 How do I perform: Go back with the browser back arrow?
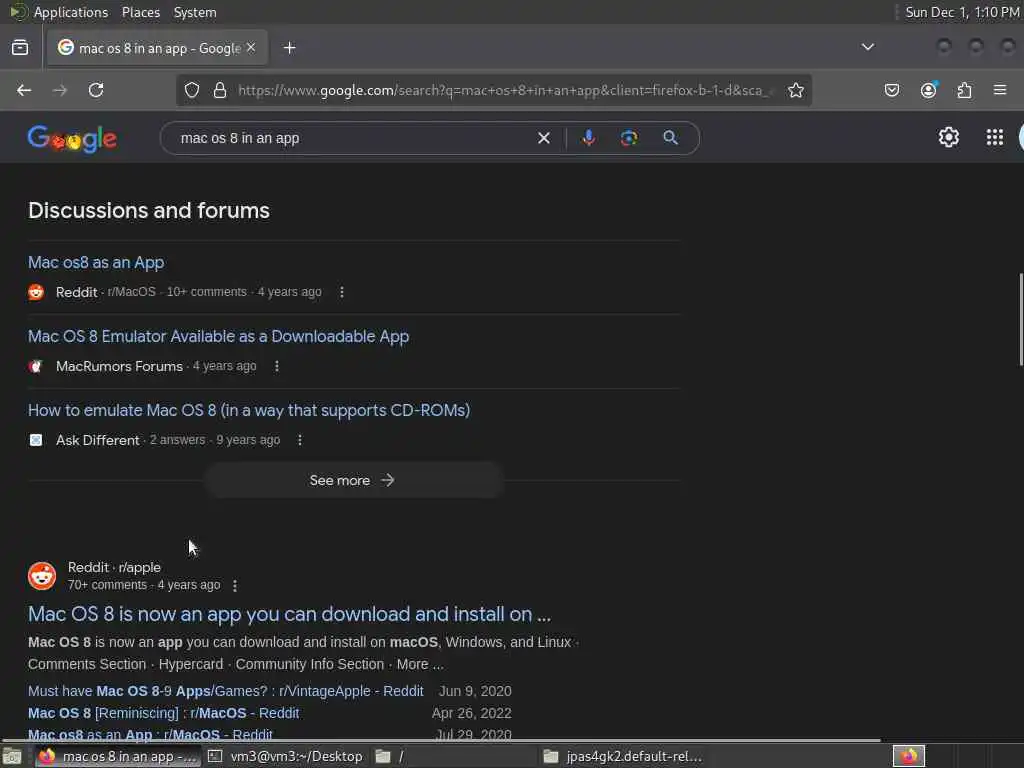pyautogui.click(x=24, y=90)
